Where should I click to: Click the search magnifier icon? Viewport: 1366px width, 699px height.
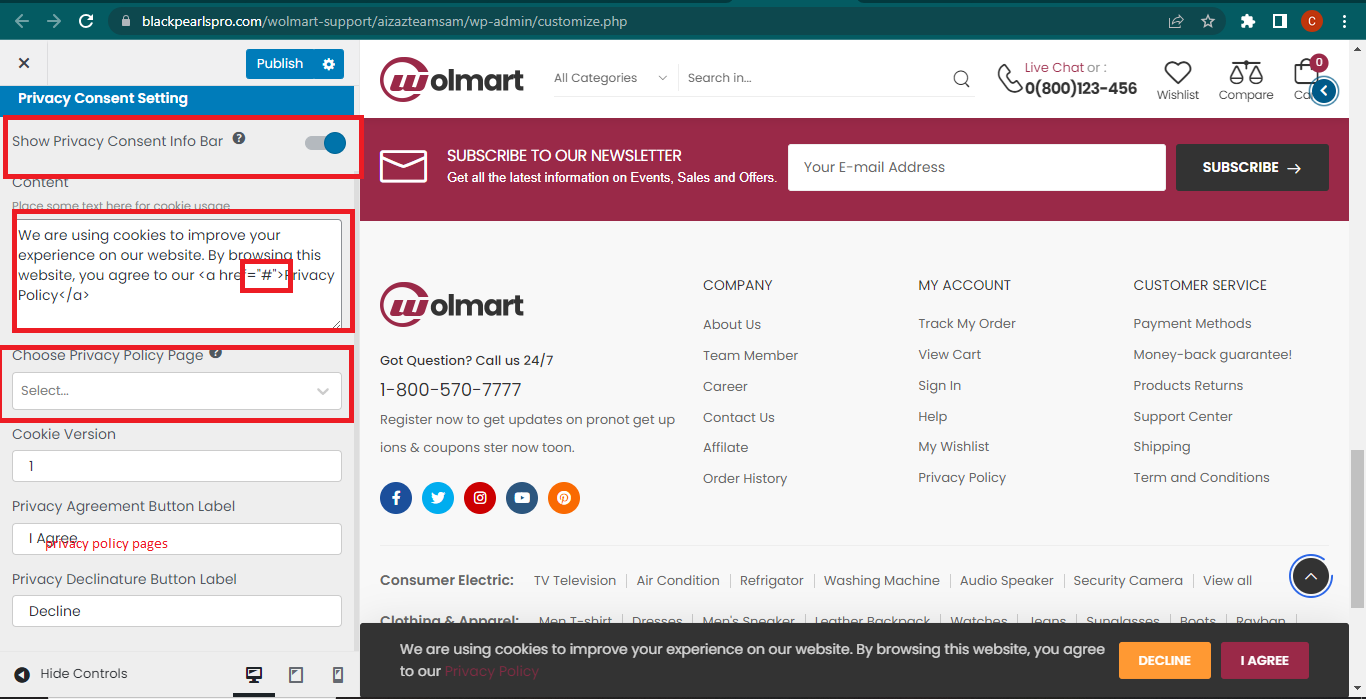tap(961, 79)
